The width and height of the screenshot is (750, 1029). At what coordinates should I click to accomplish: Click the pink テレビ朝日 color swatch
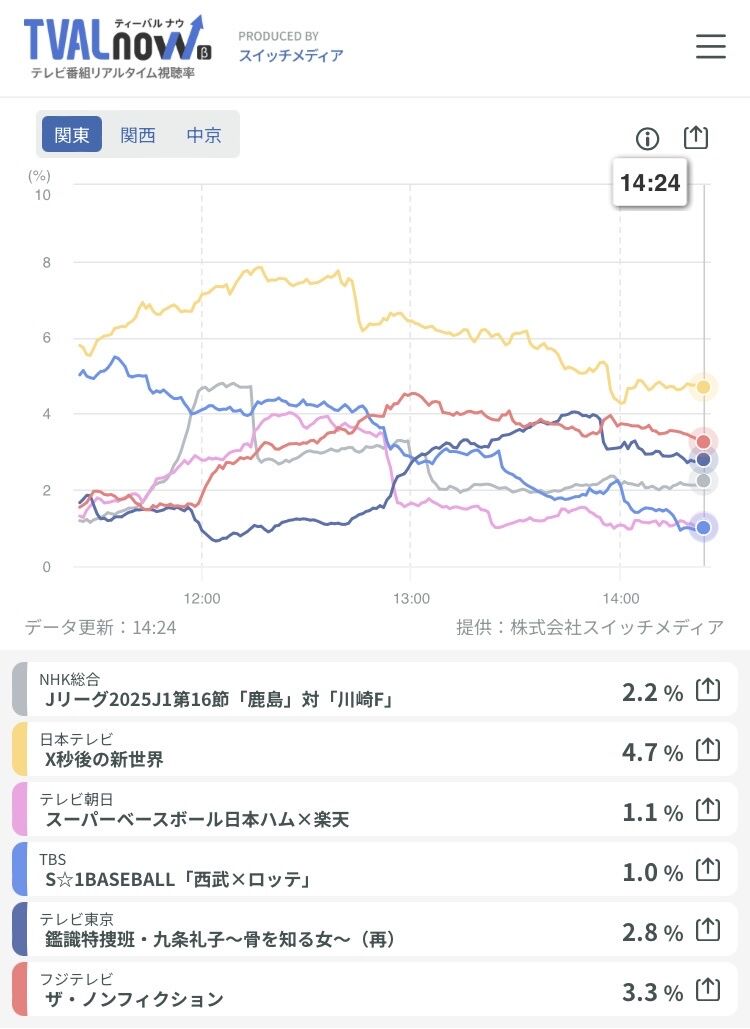20,810
